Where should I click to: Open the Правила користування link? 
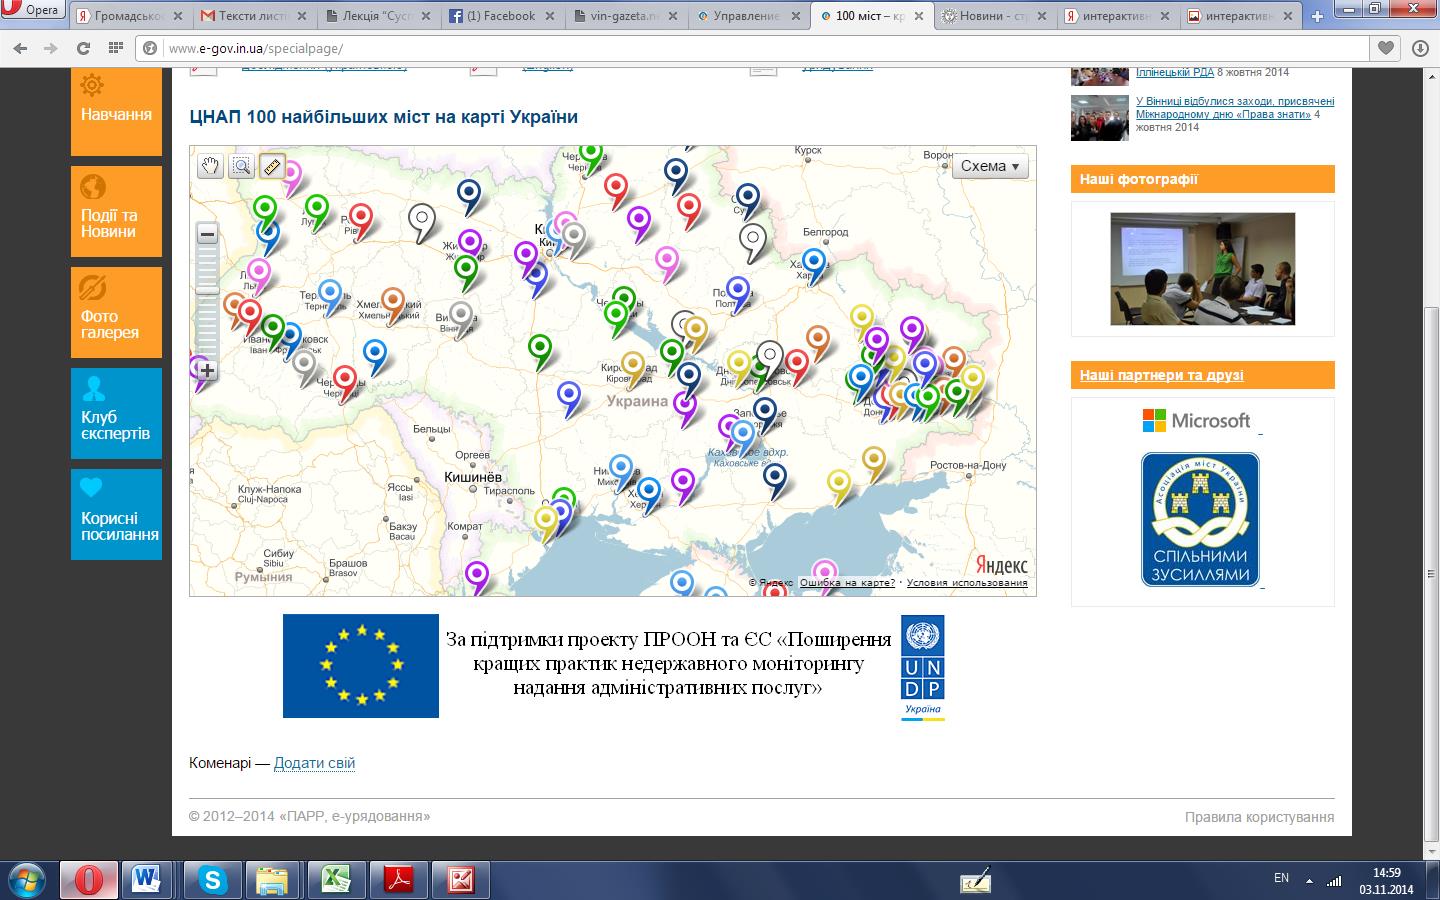point(1259,817)
